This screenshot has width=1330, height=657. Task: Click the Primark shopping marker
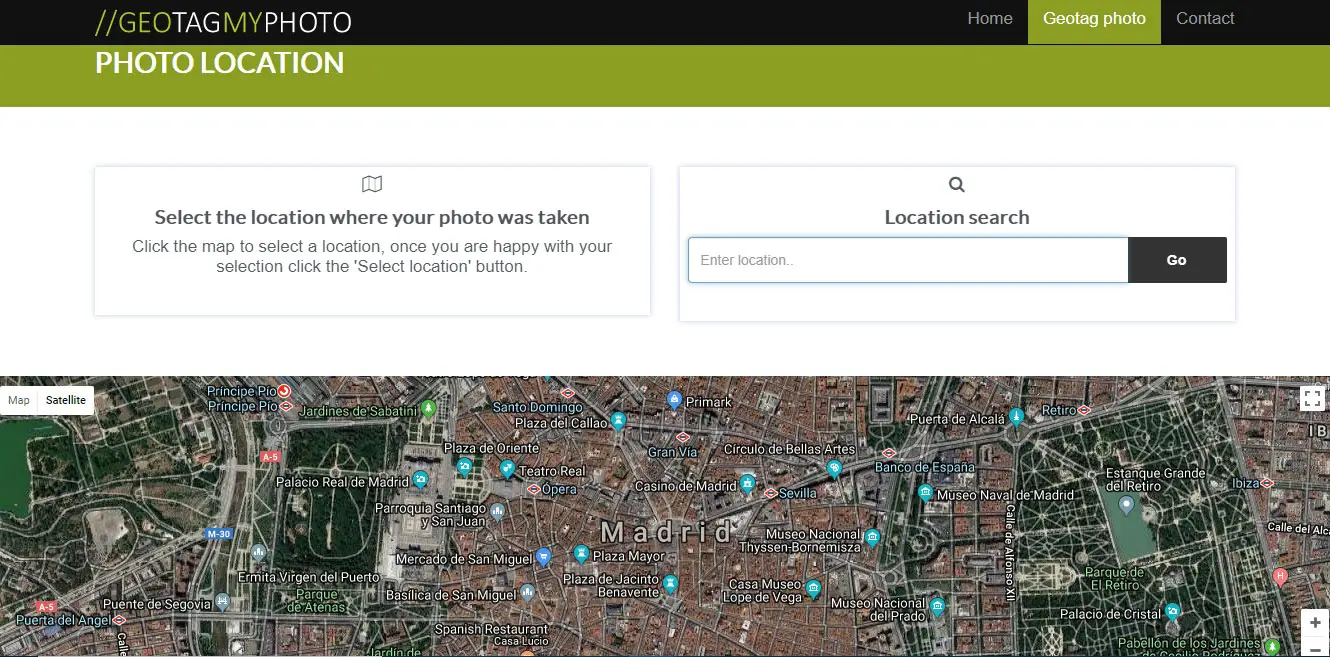point(674,400)
